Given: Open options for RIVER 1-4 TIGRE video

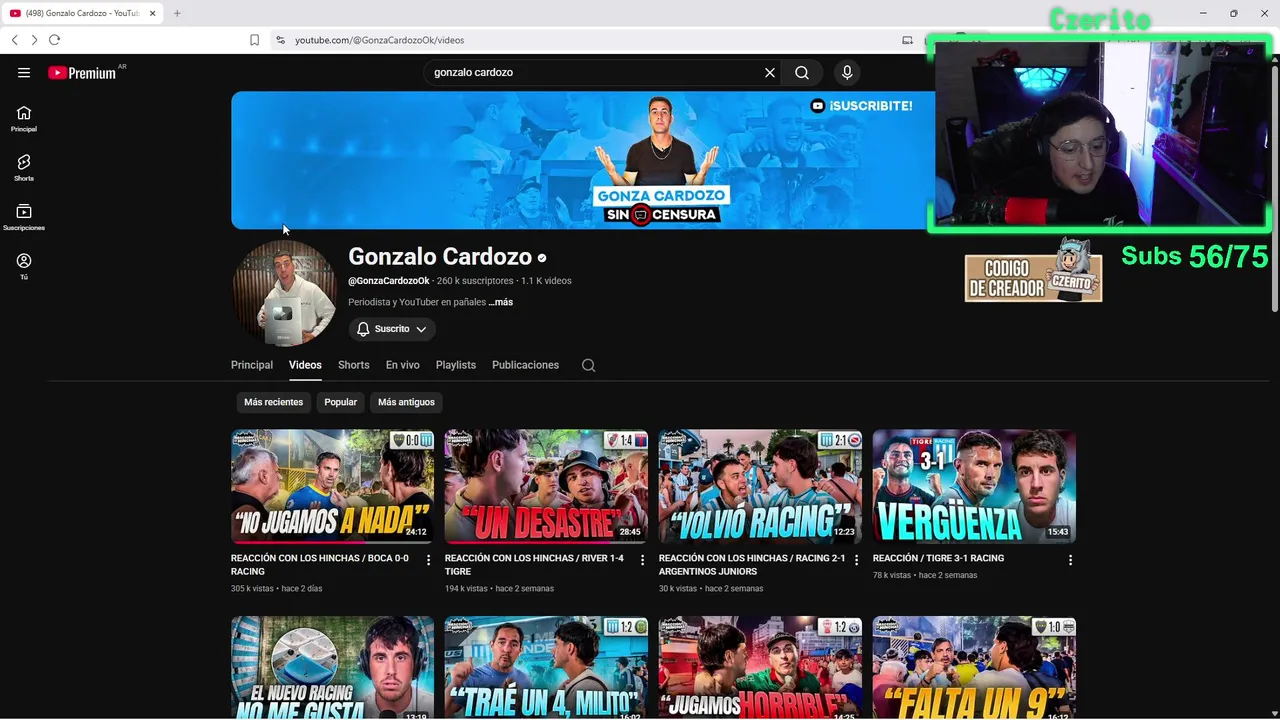Looking at the screenshot, I should pos(642,560).
